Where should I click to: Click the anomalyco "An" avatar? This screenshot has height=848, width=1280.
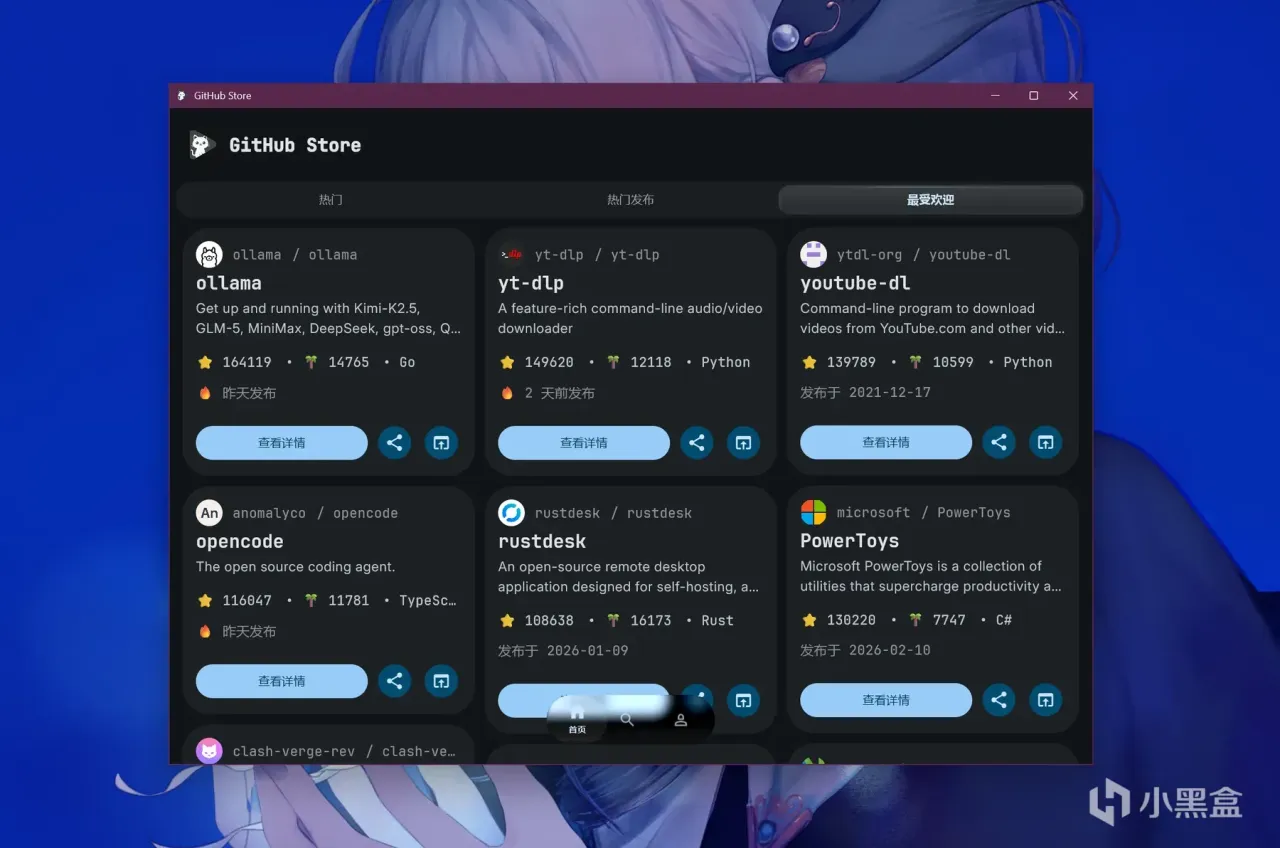tap(209, 513)
